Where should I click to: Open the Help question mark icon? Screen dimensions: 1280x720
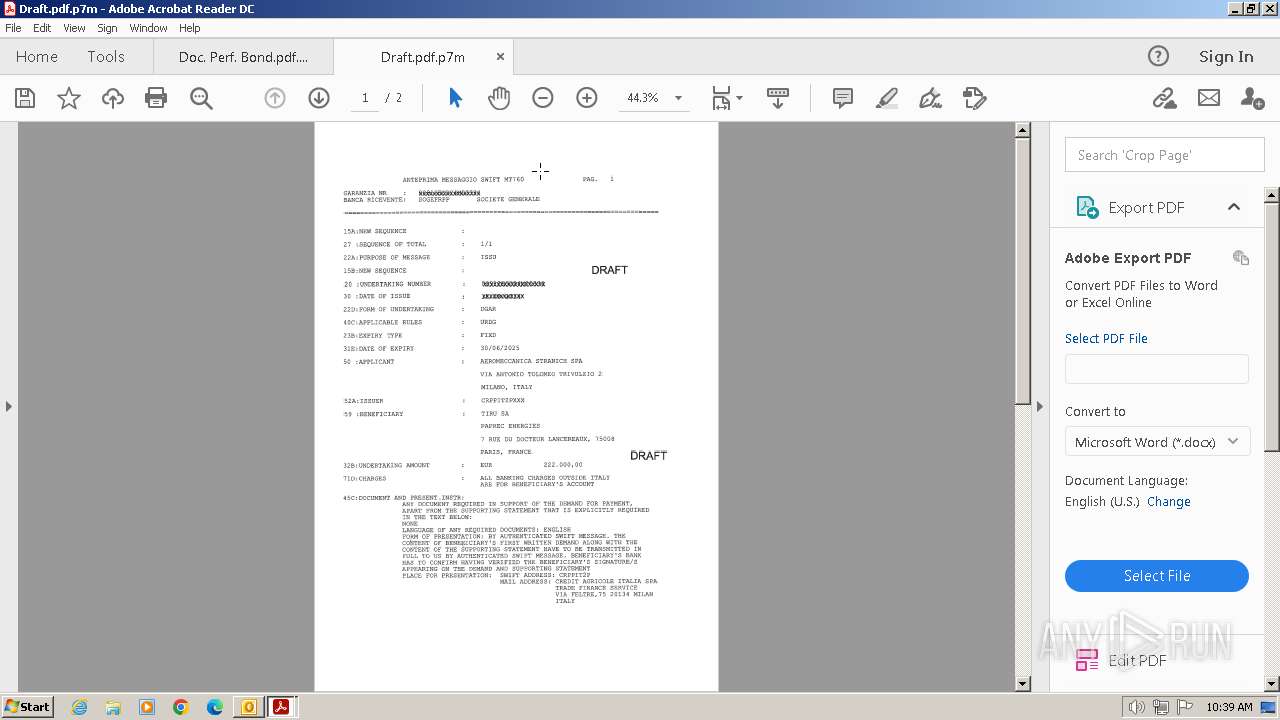(1158, 56)
